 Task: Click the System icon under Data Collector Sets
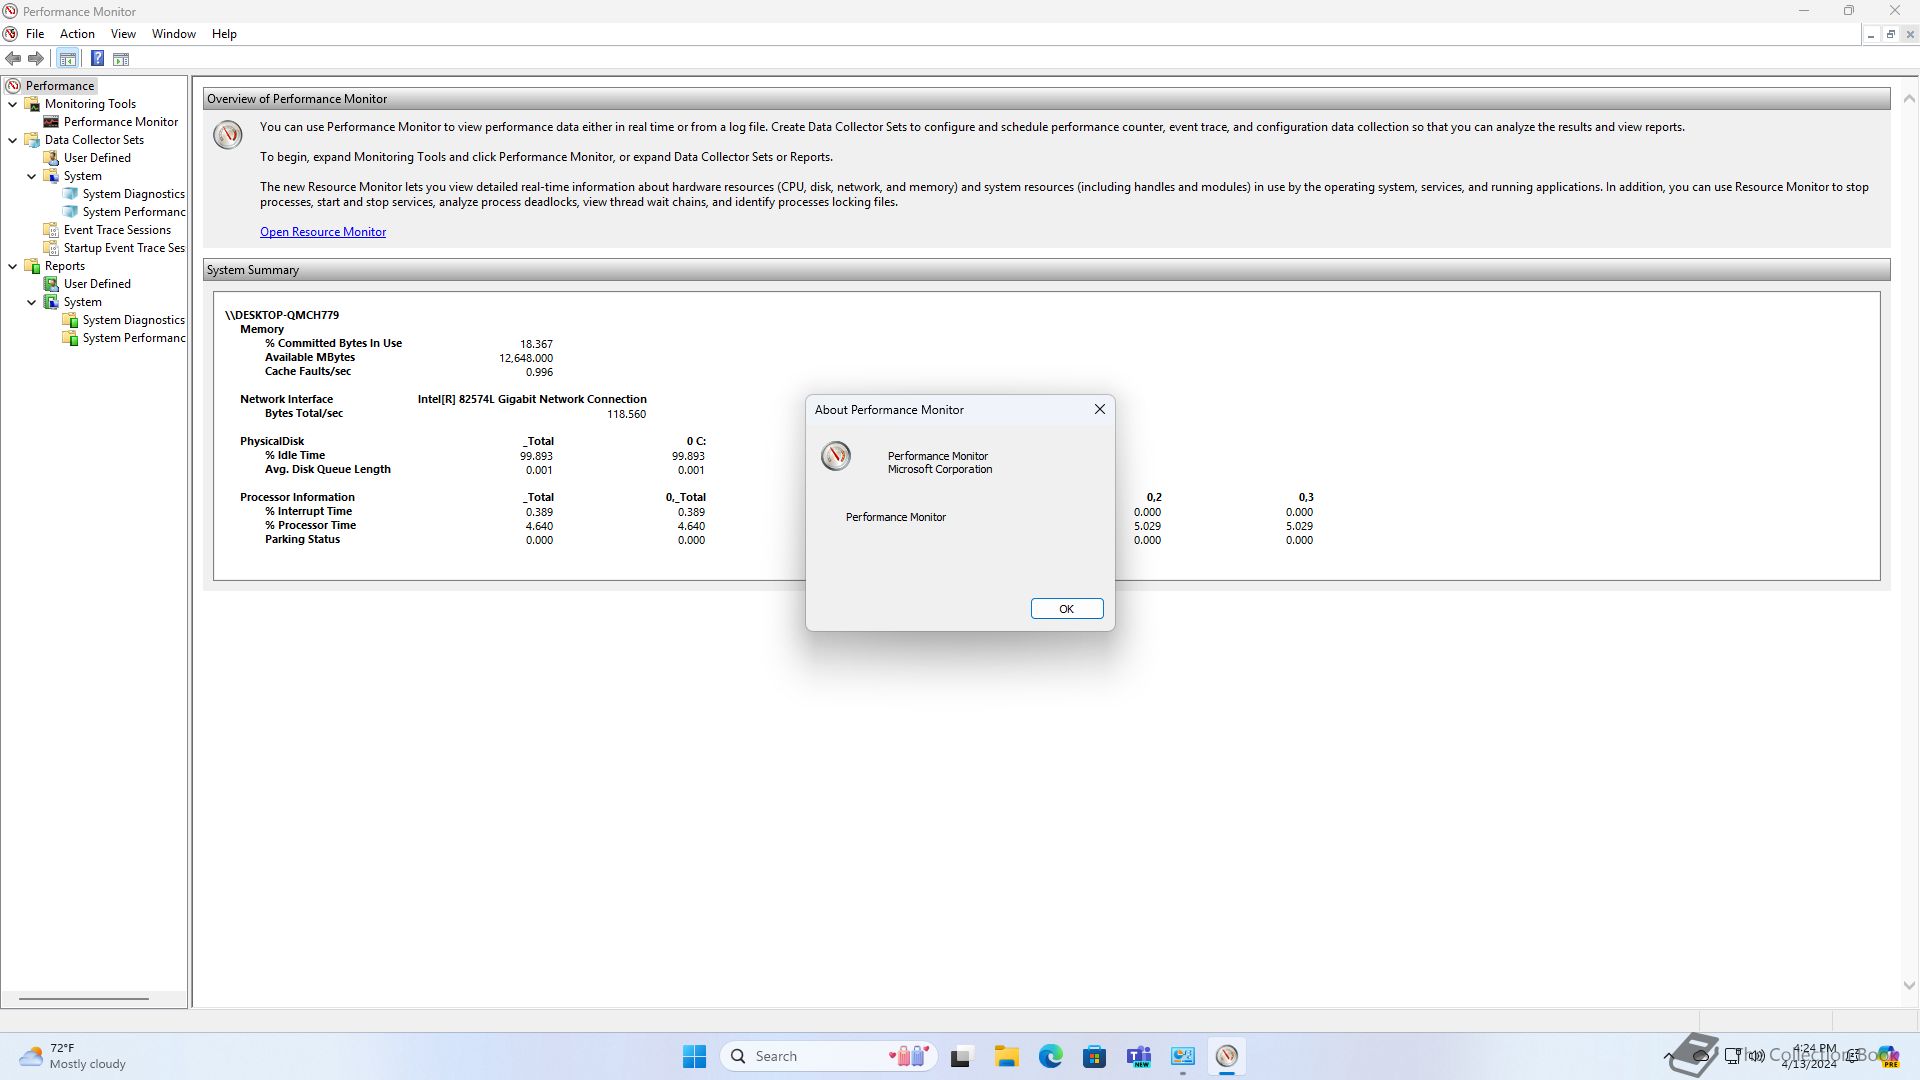pyautogui.click(x=51, y=176)
